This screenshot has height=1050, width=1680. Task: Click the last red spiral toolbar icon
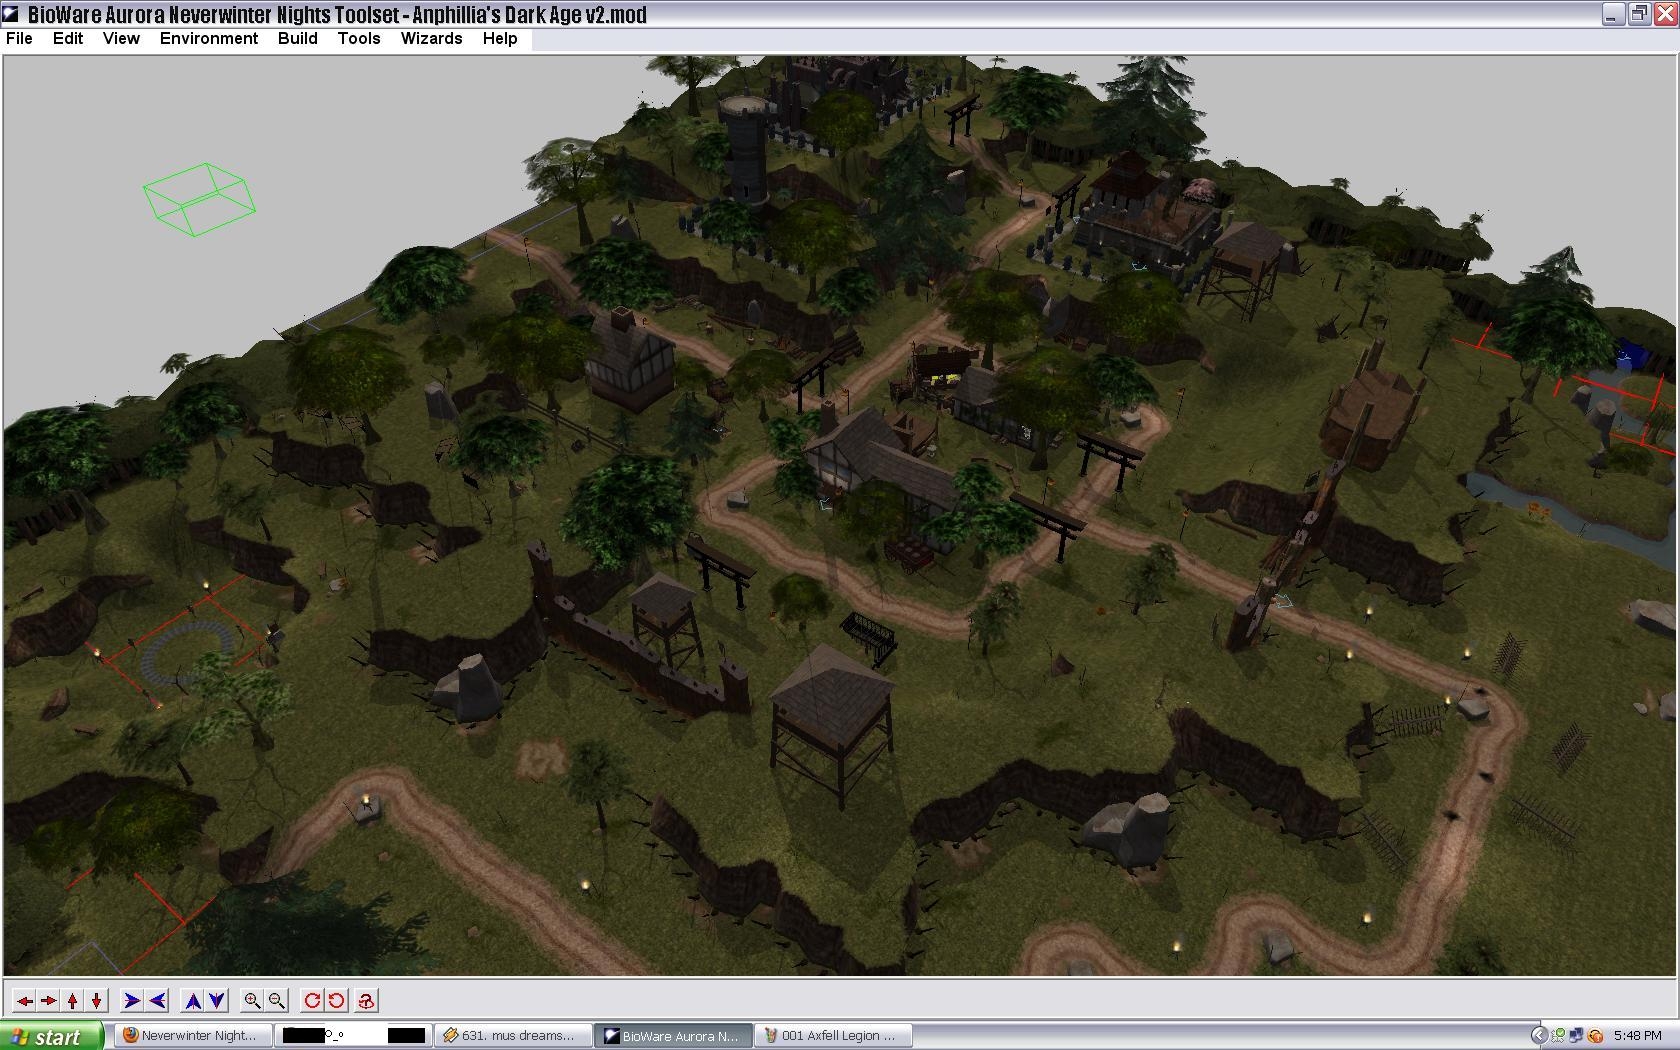coord(366,1000)
